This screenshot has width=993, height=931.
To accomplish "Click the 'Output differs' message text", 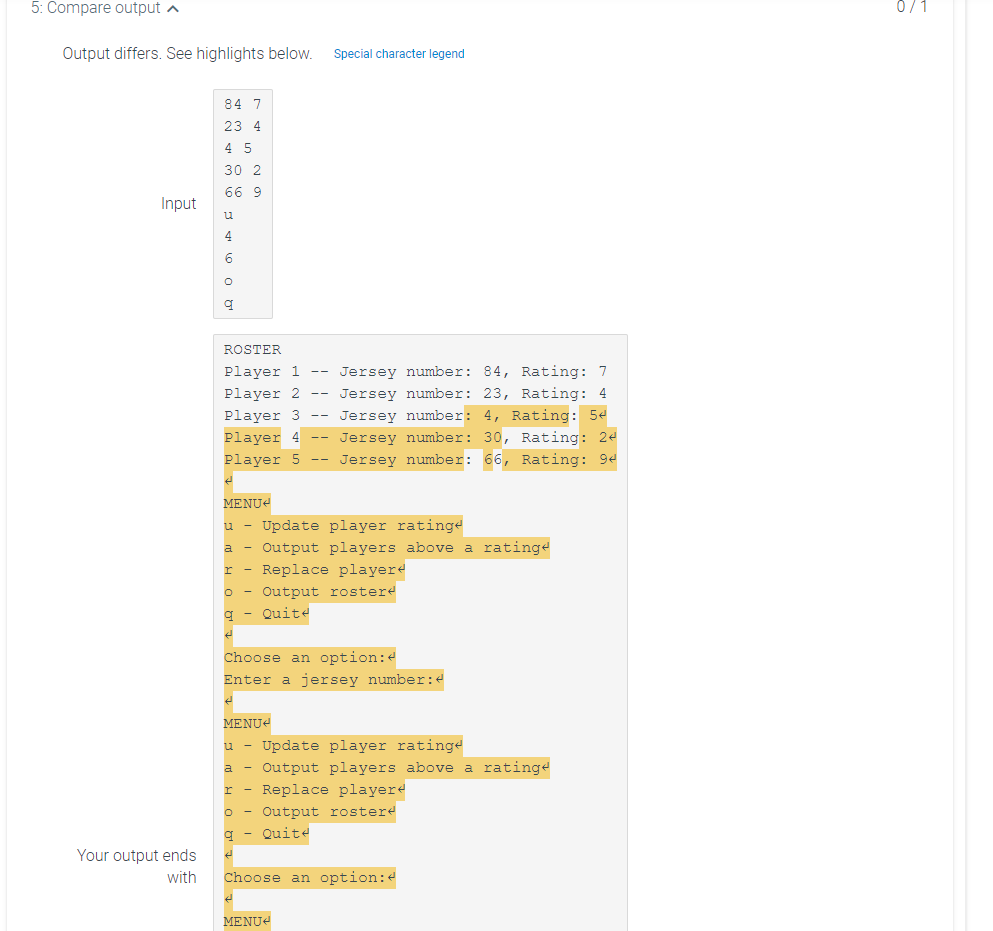I will click(x=187, y=53).
